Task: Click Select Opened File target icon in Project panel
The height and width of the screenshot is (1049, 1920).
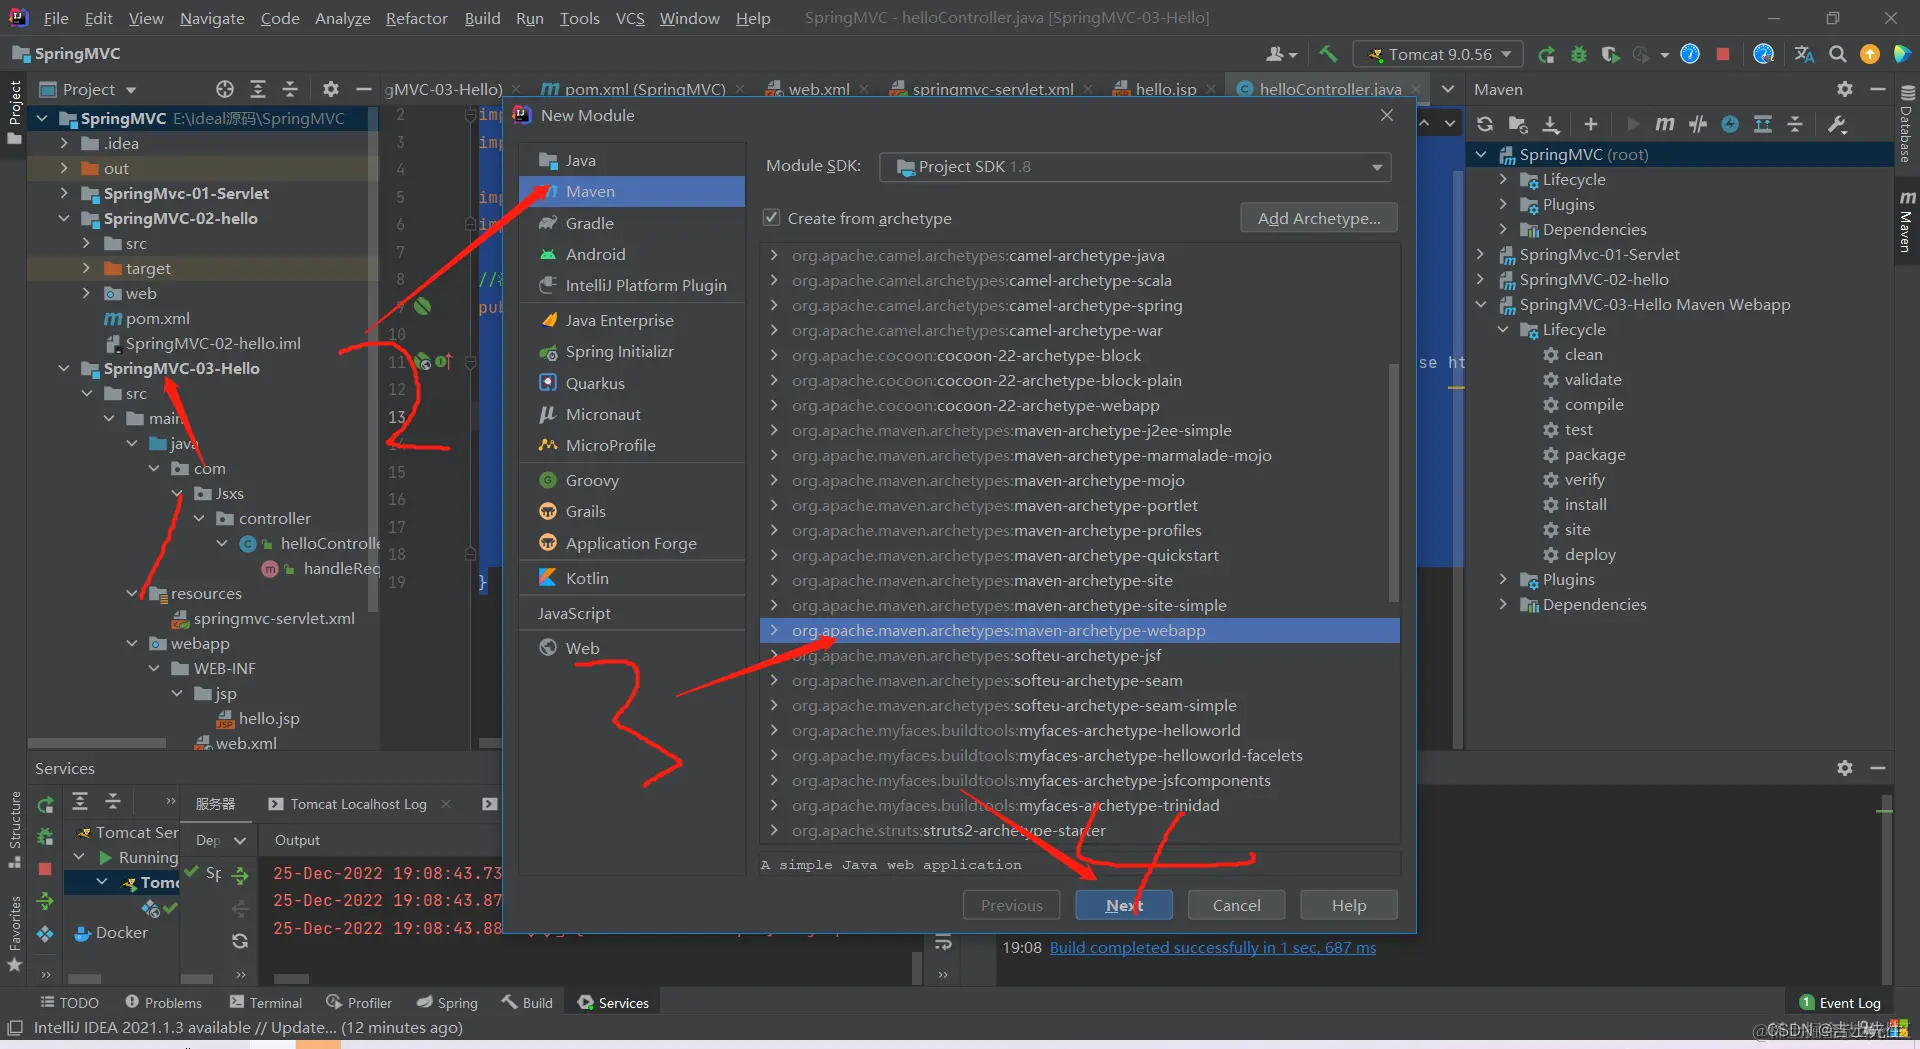Action: (225, 89)
